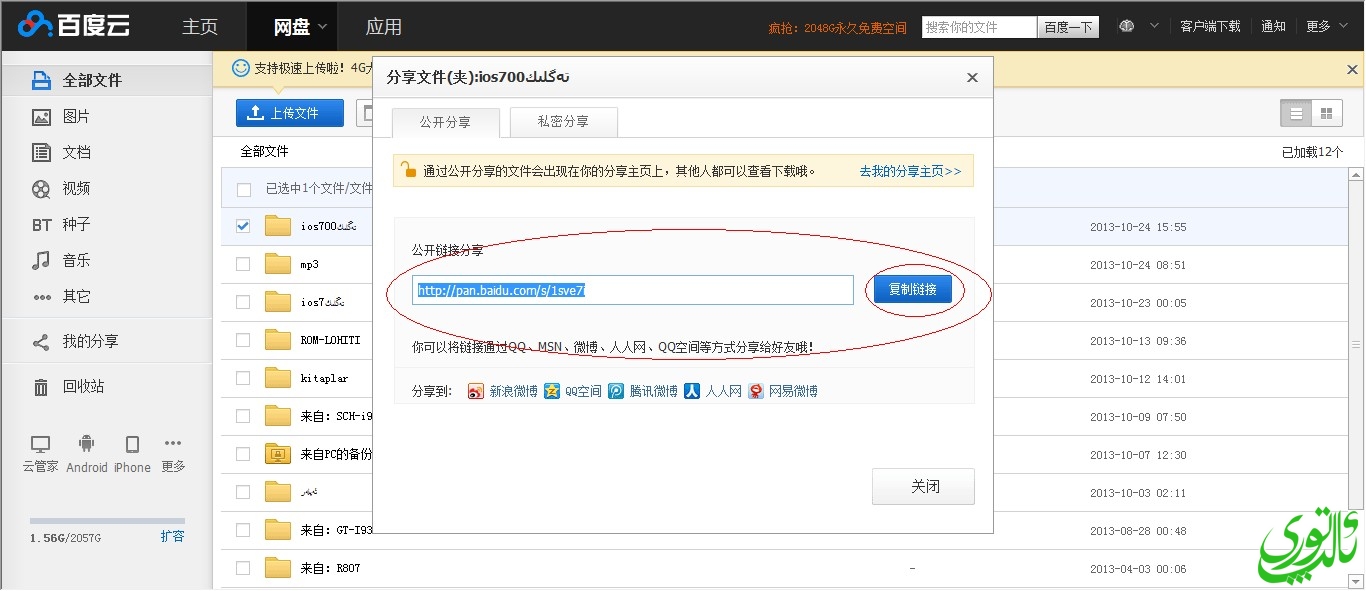1366x591 pixels.
Task: Click the 2048G永久免费空间 promo link
Action: pyautogui.click(x=837, y=28)
